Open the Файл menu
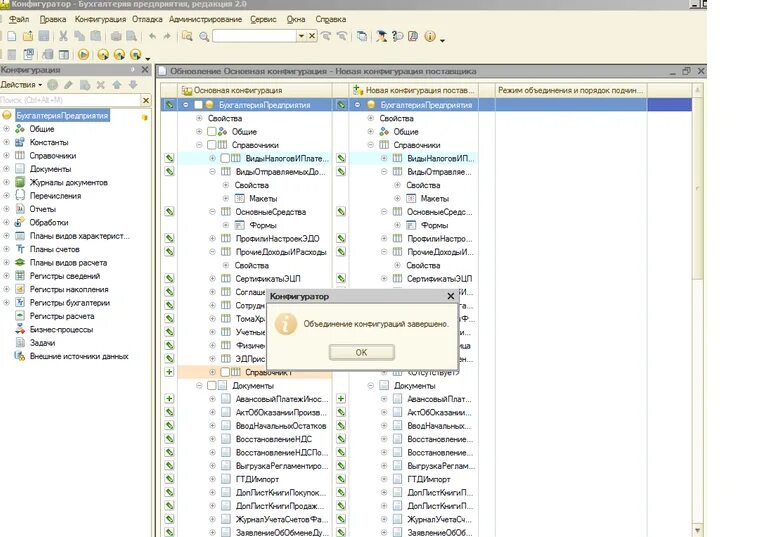This screenshot has width=768, height=537. (19, 19)
